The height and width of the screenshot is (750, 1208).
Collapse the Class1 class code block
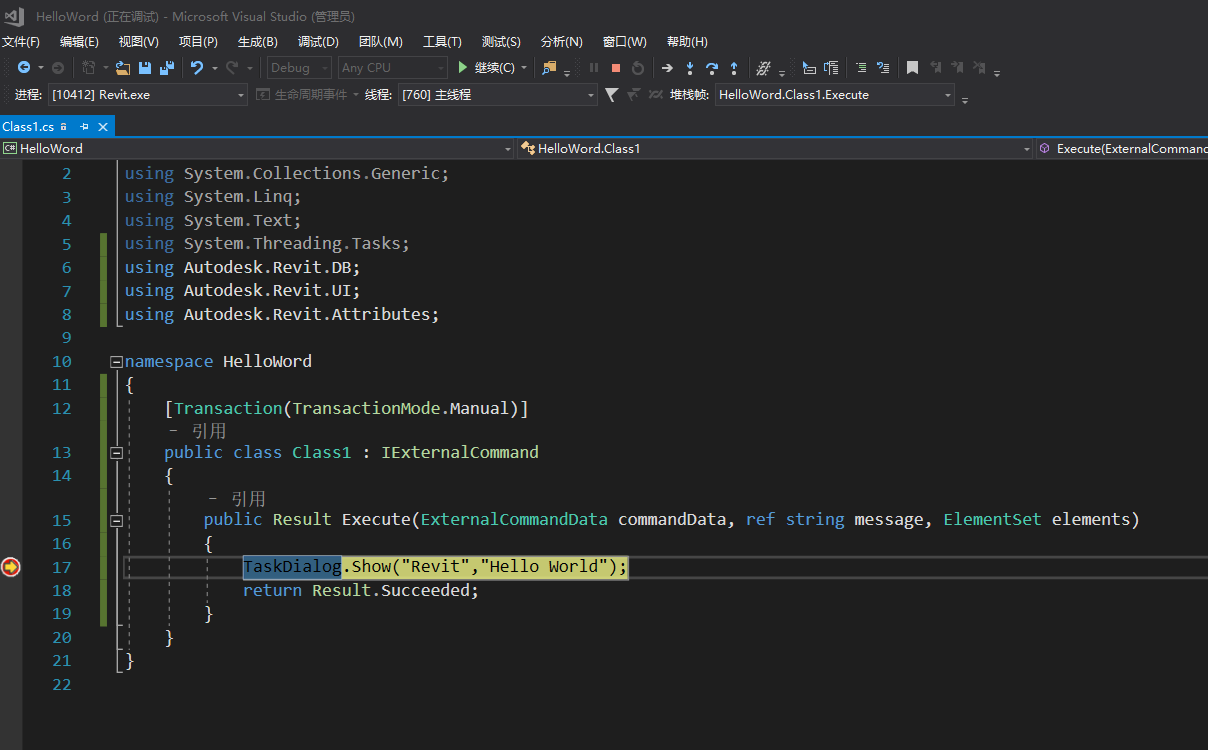tap(116, 453)
